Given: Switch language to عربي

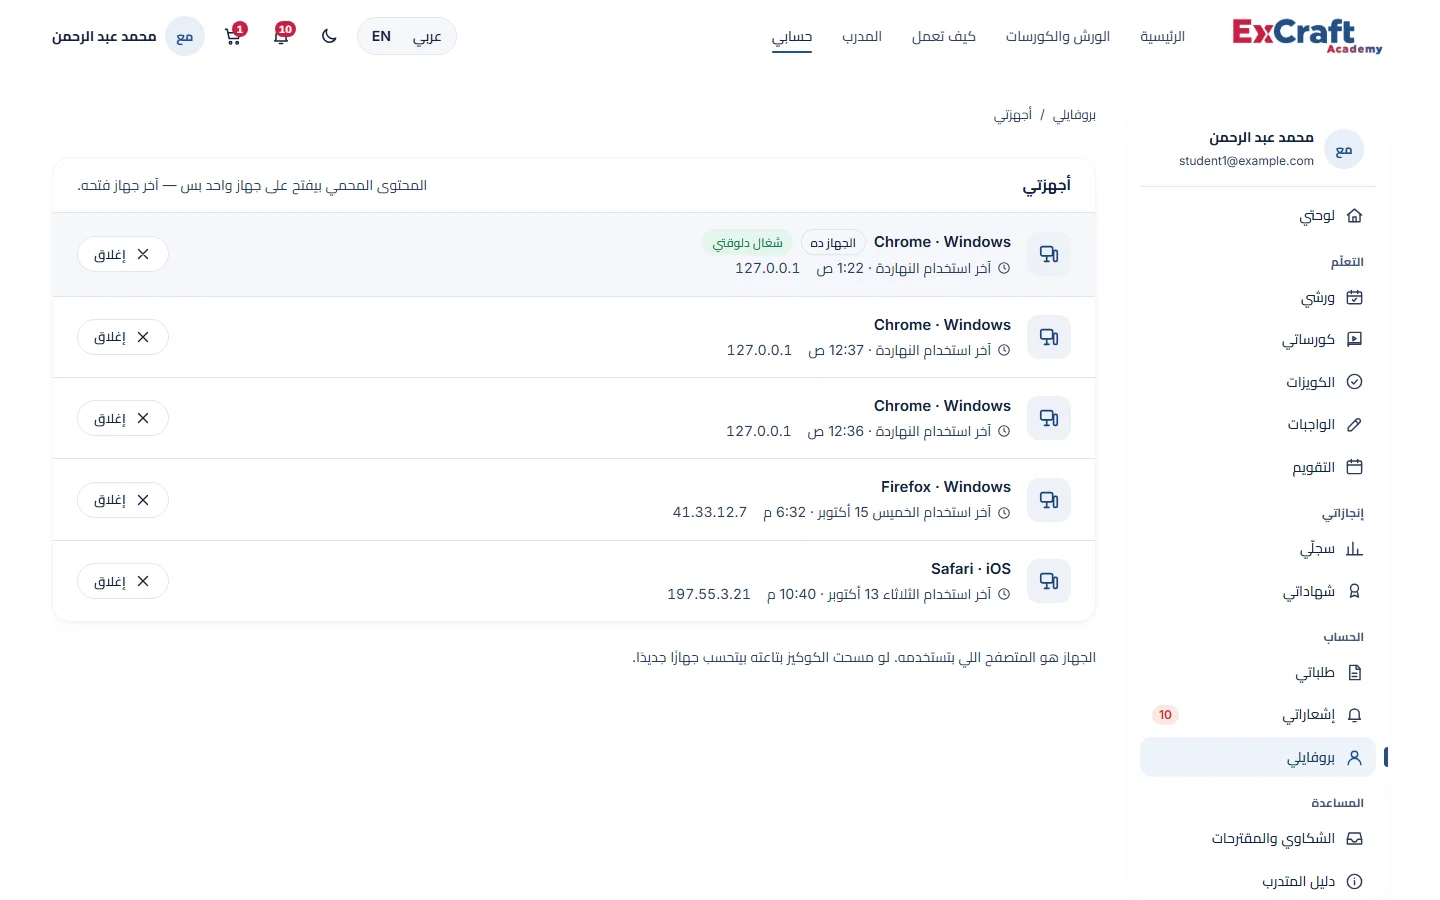Looking at the screenshot, I should (x=427, y=37).
